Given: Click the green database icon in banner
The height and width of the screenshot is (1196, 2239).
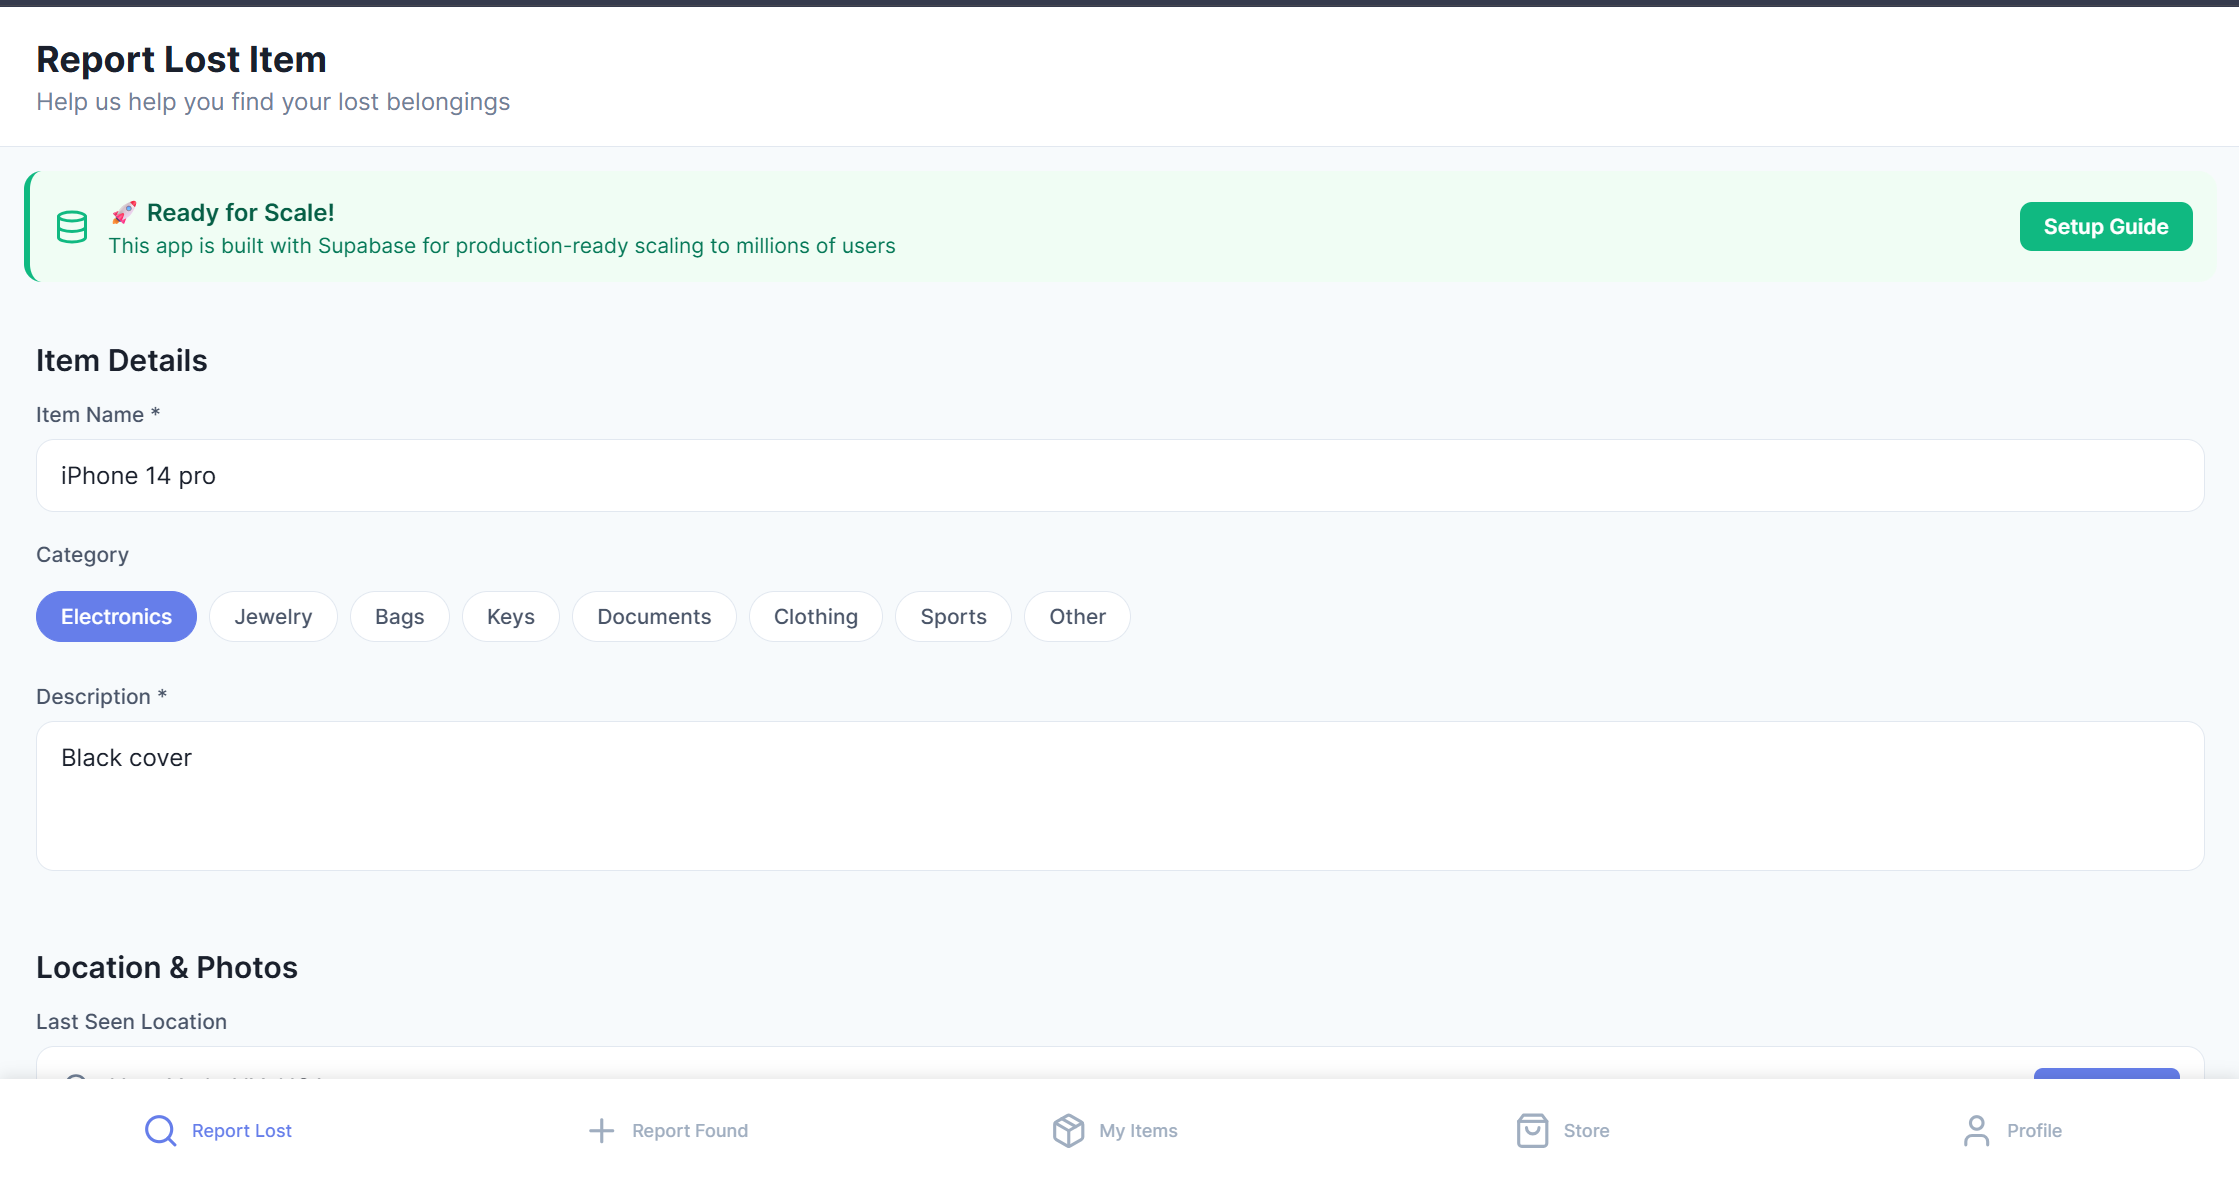Looking at the screenshot, I should pyautogui.click(x=72, y=227).
